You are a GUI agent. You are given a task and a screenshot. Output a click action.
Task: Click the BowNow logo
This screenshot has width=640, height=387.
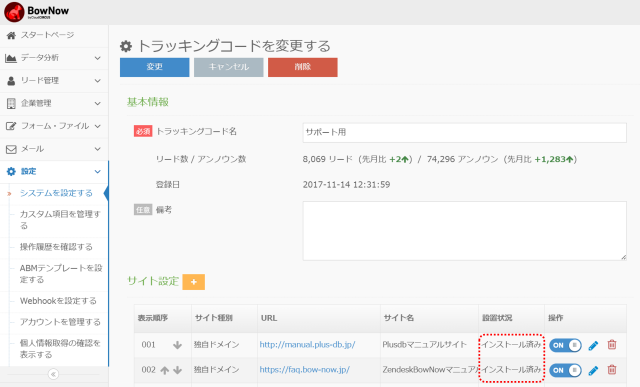[36, 12]
